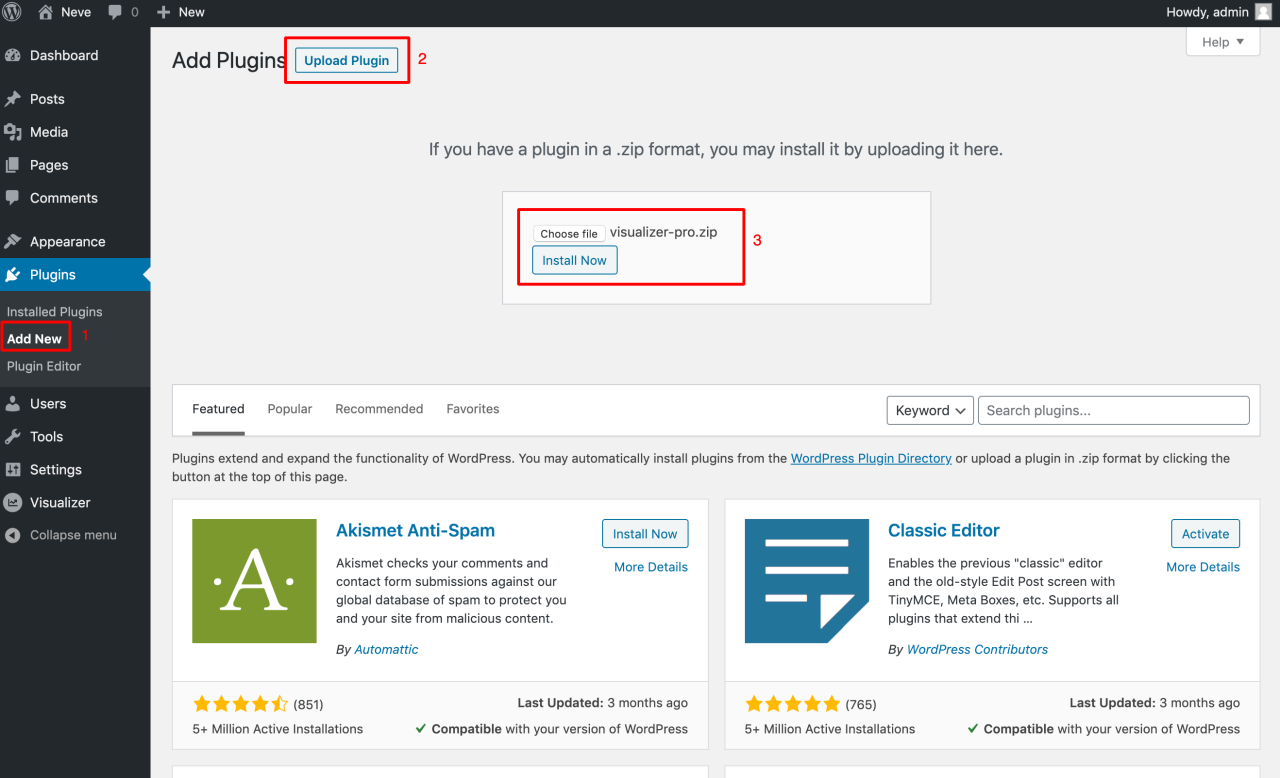Open Installed Plugins submenu item

(x=54, y=312)
